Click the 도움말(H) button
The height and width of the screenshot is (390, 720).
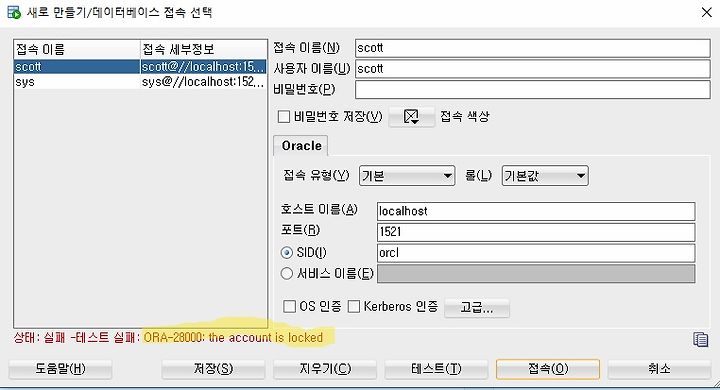pyautogui.click(x=60, y=369)
